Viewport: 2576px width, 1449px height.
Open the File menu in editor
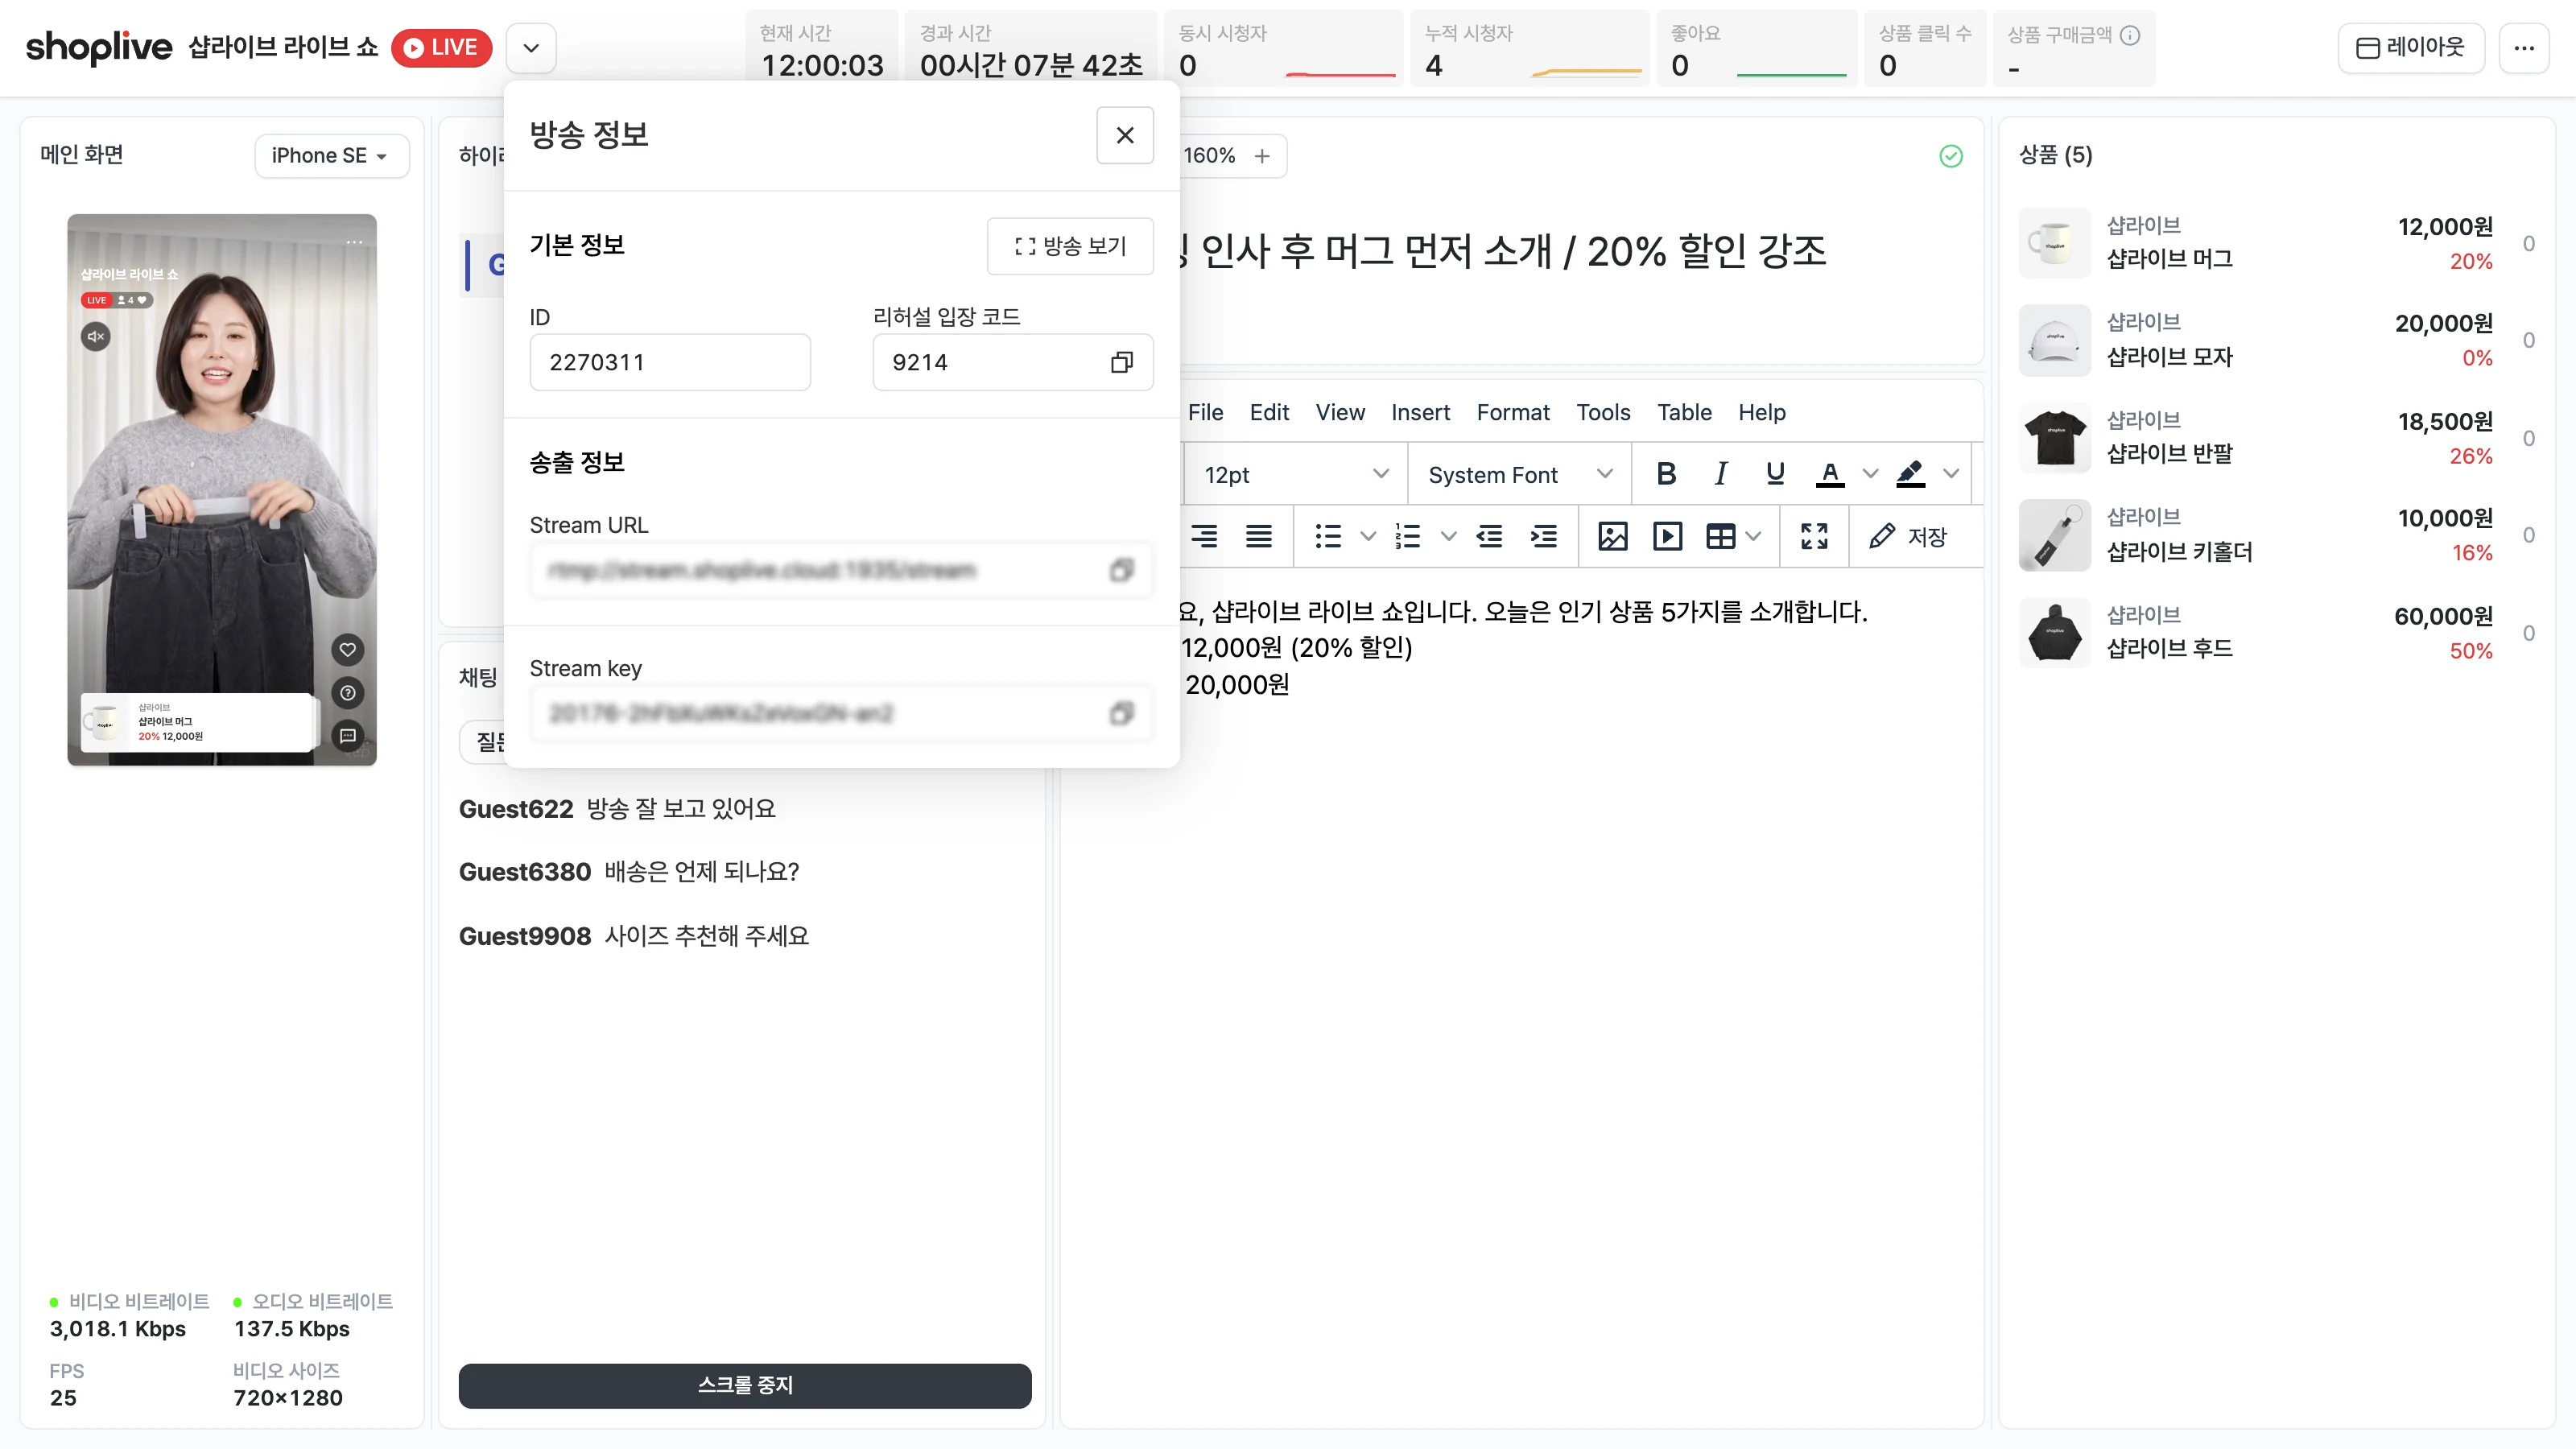1205,412
